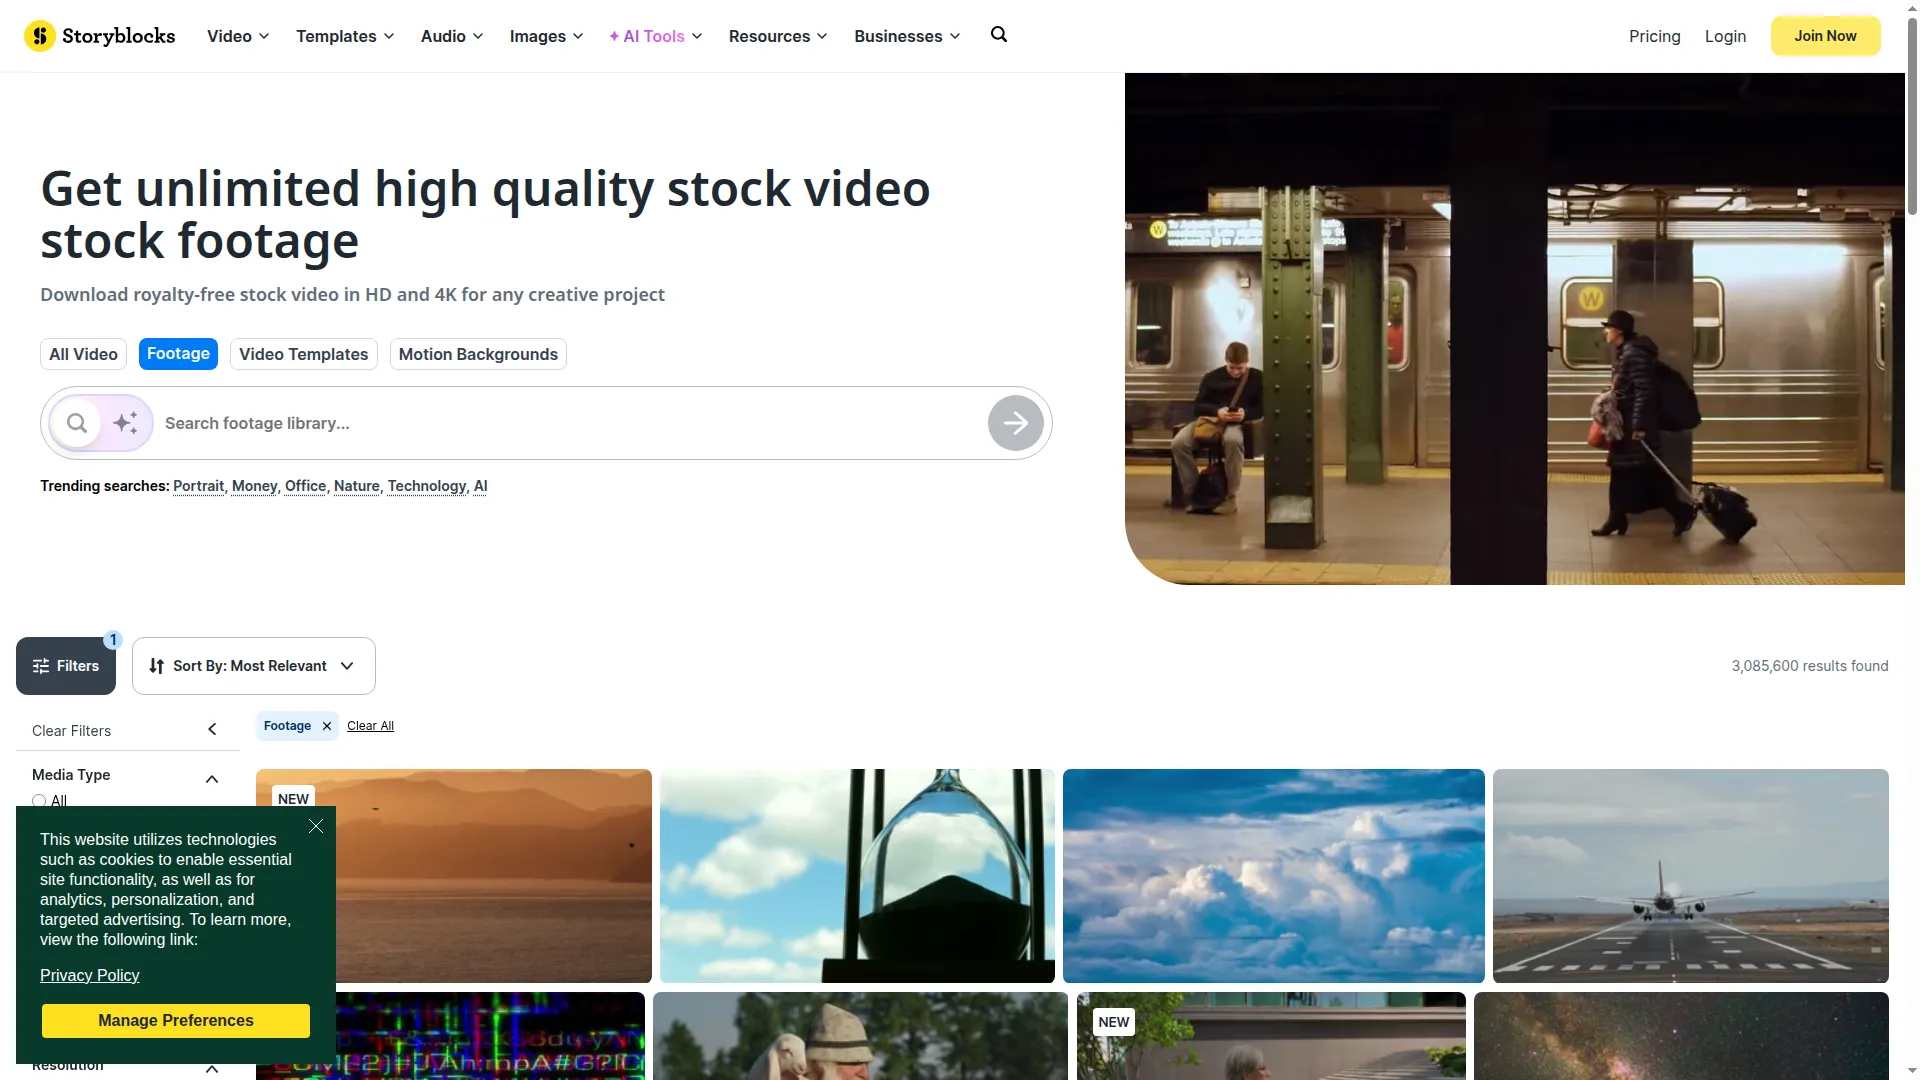Expand the Video menu

pyautogui.click(x=238, y=36)
